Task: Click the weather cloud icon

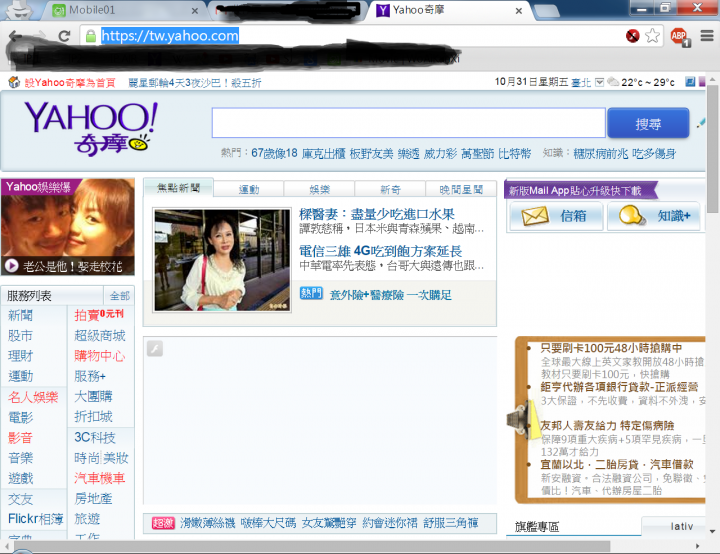Action: (613, 82)
